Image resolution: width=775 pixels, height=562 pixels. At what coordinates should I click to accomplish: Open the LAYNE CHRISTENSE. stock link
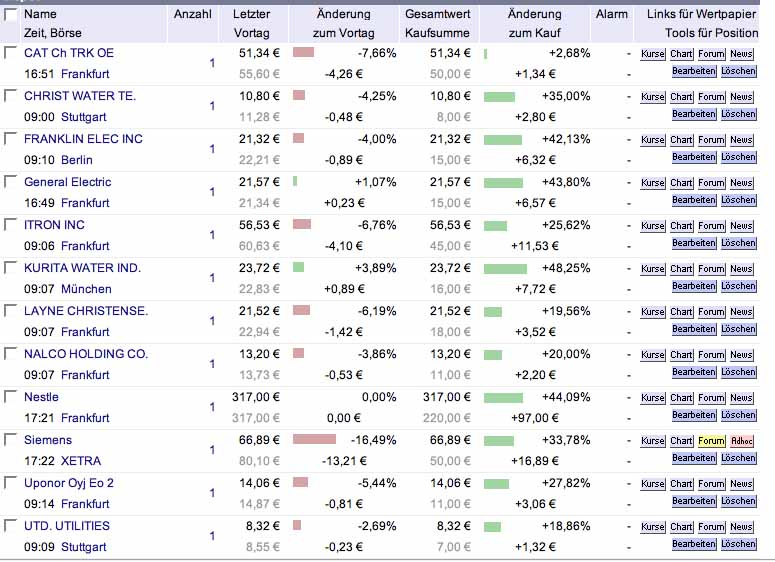click(86, 311)
